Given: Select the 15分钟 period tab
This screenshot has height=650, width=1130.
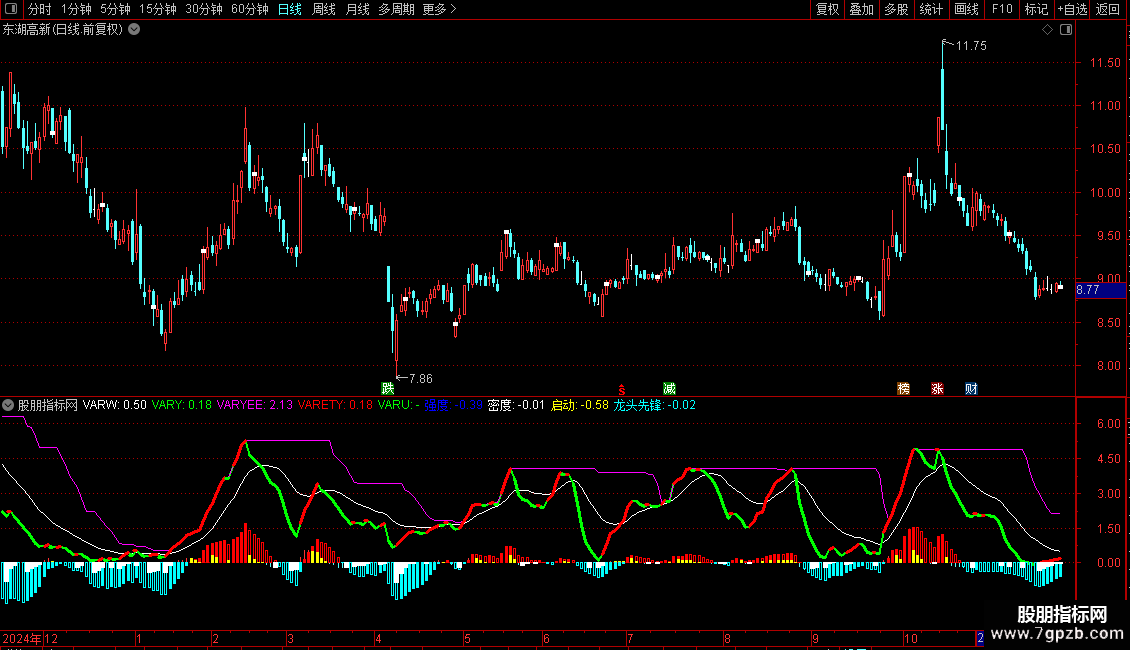Looking at the screenshot, I should point(158,9).
